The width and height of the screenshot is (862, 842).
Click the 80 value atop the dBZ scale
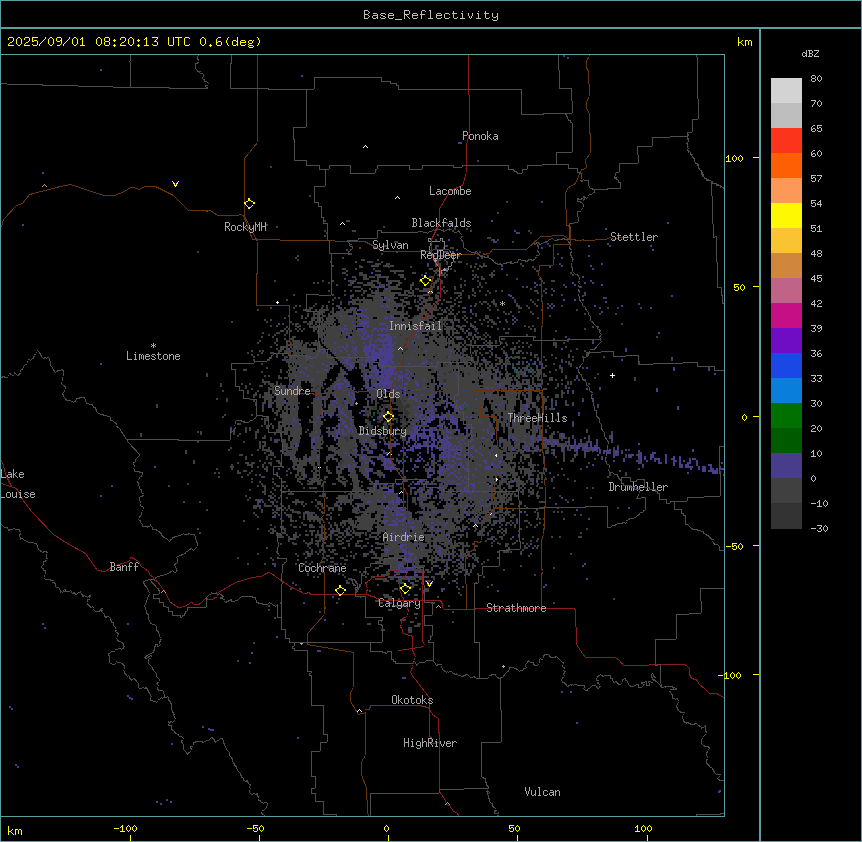click(816, 79)
